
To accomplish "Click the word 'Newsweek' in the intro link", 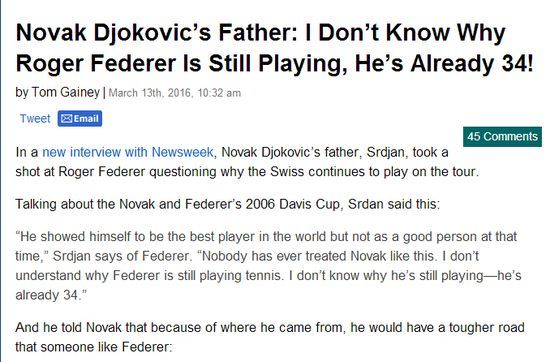I will point(182,152).
